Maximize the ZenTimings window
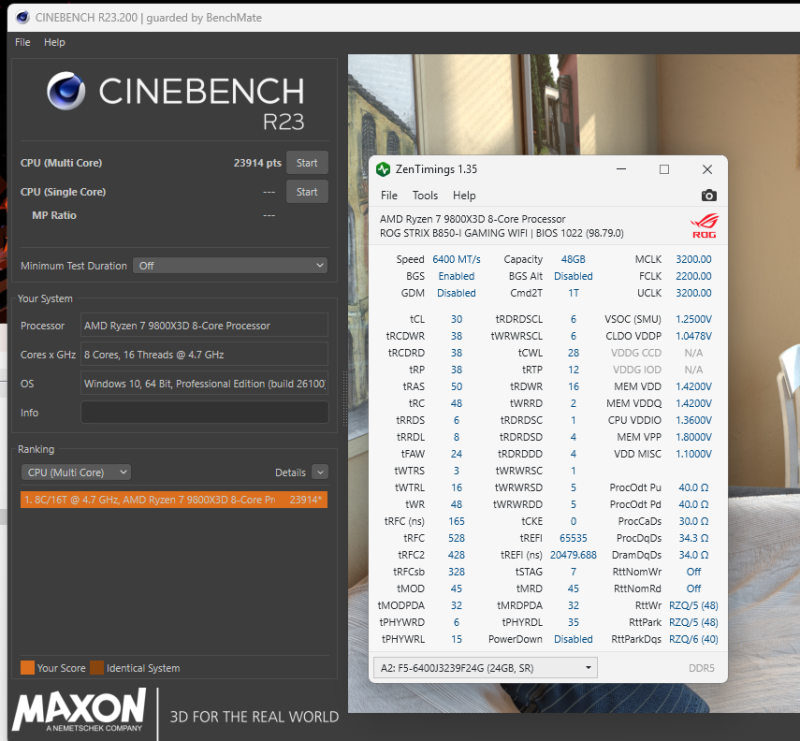This screenshot has height=741, width=800. 664,169
